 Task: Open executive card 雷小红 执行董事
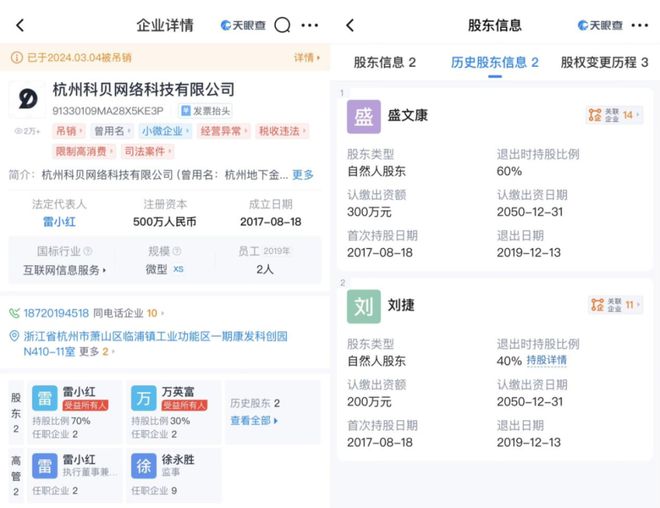(x=75, y=475)
